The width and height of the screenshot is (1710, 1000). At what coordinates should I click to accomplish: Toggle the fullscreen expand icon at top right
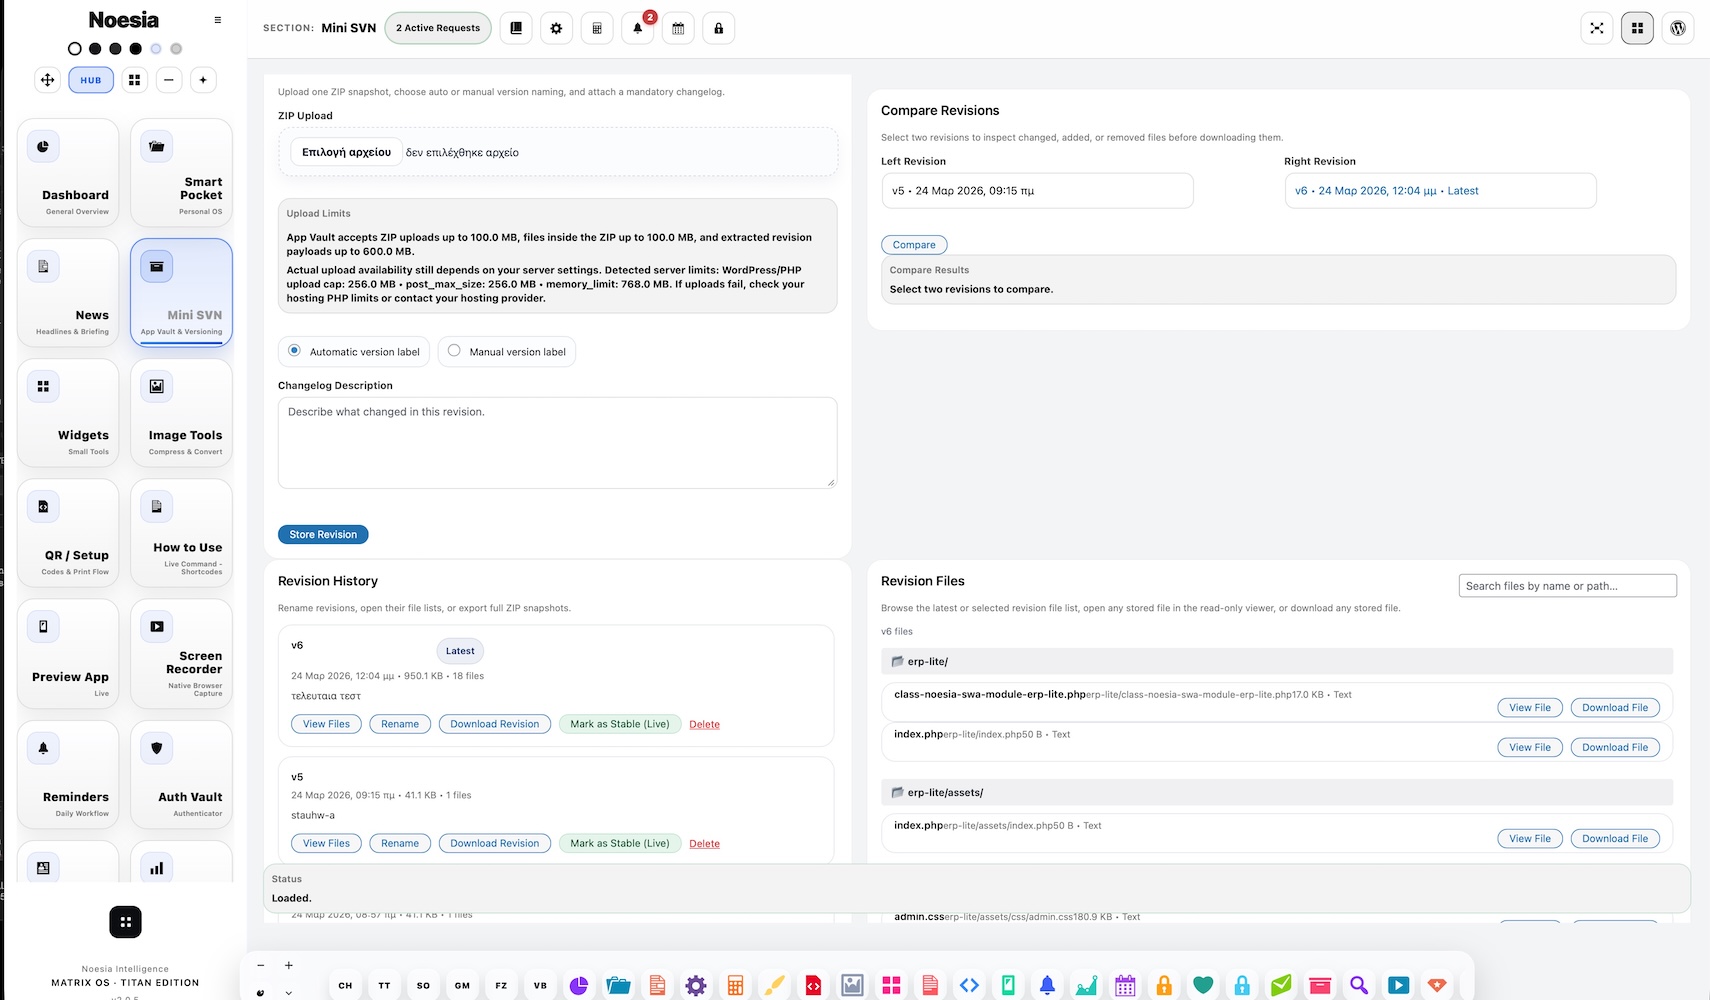(x=1597, y=28)
